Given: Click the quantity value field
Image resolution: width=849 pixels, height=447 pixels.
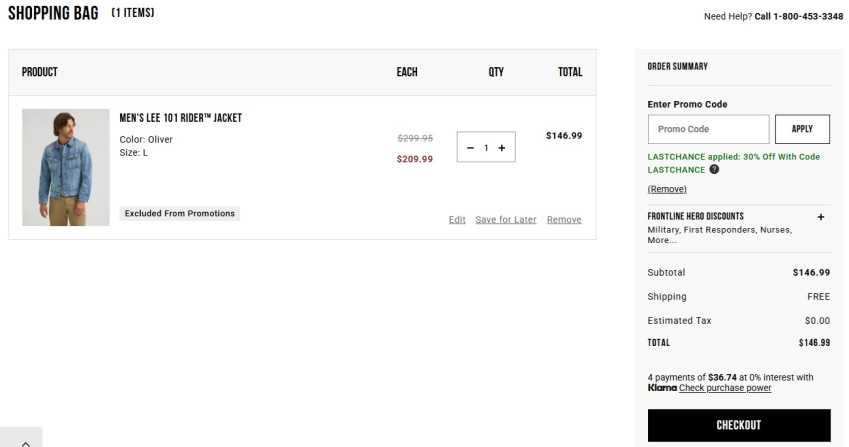Looking at the screenshot, I should (486, 148).
